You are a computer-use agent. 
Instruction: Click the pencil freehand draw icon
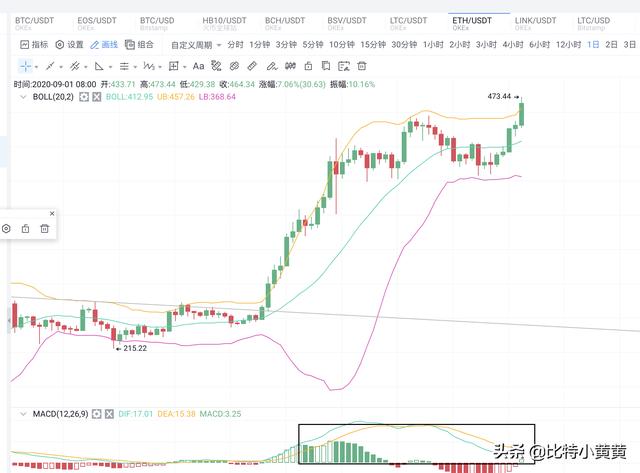(271, 66)
